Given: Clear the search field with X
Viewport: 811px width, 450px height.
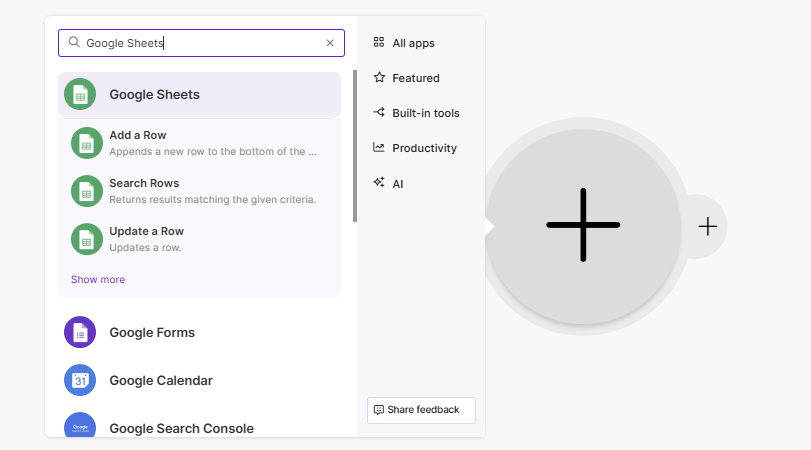Looking at the screenshot, I should [x=330, y=43].
